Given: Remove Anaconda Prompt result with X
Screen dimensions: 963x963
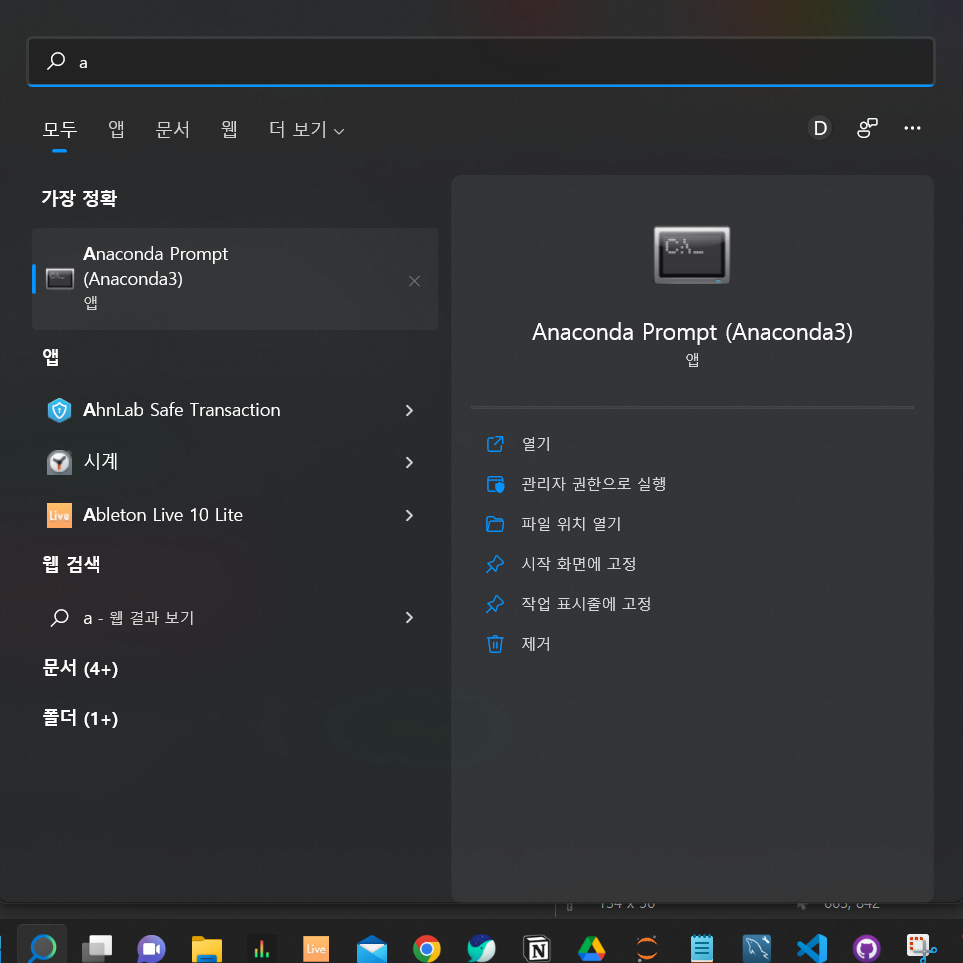Looking at the screenshot, I should point(415,281).
